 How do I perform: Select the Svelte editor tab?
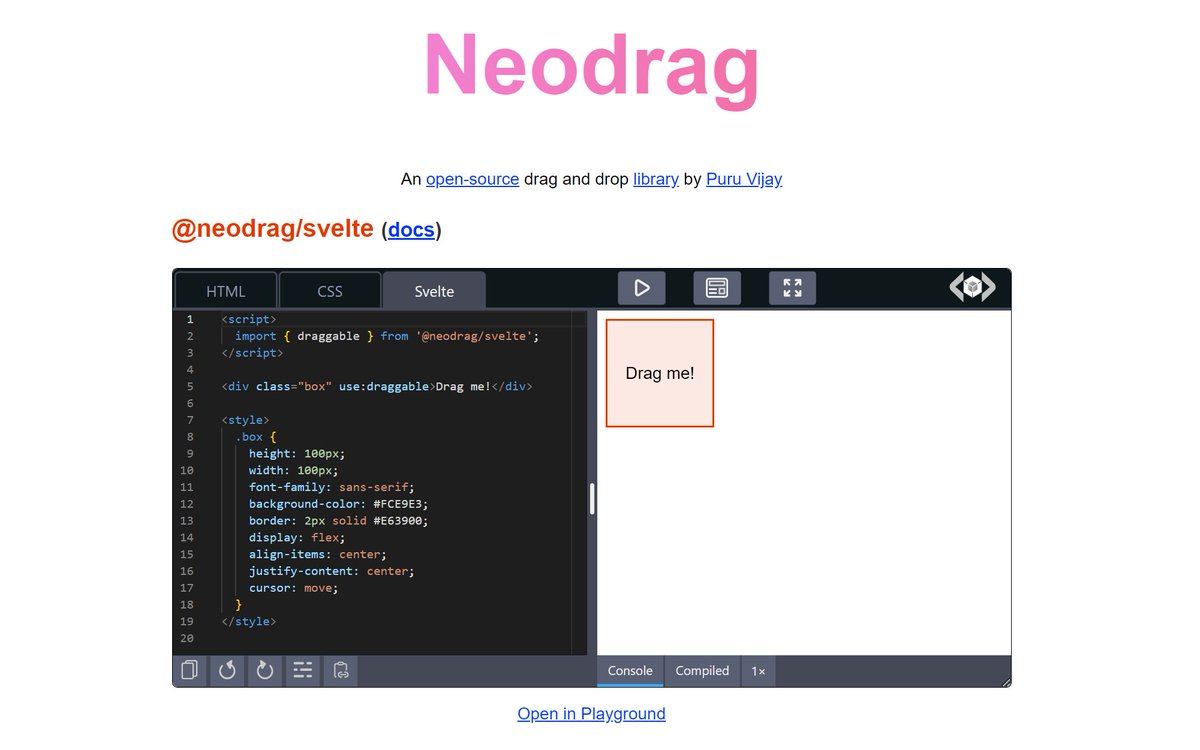pyautogui.click(x=434, y=291)
